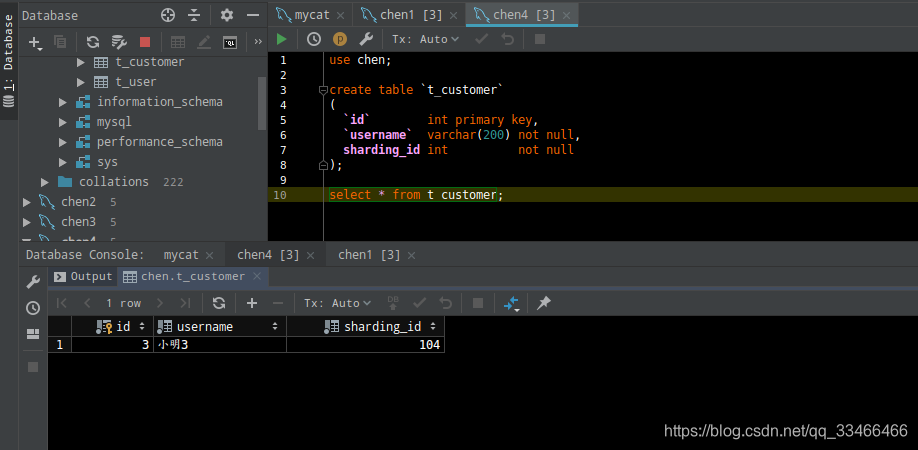Expand t_user table node
Image resolution: width=918 pixels, height=450 pixels.
point(81,82)
